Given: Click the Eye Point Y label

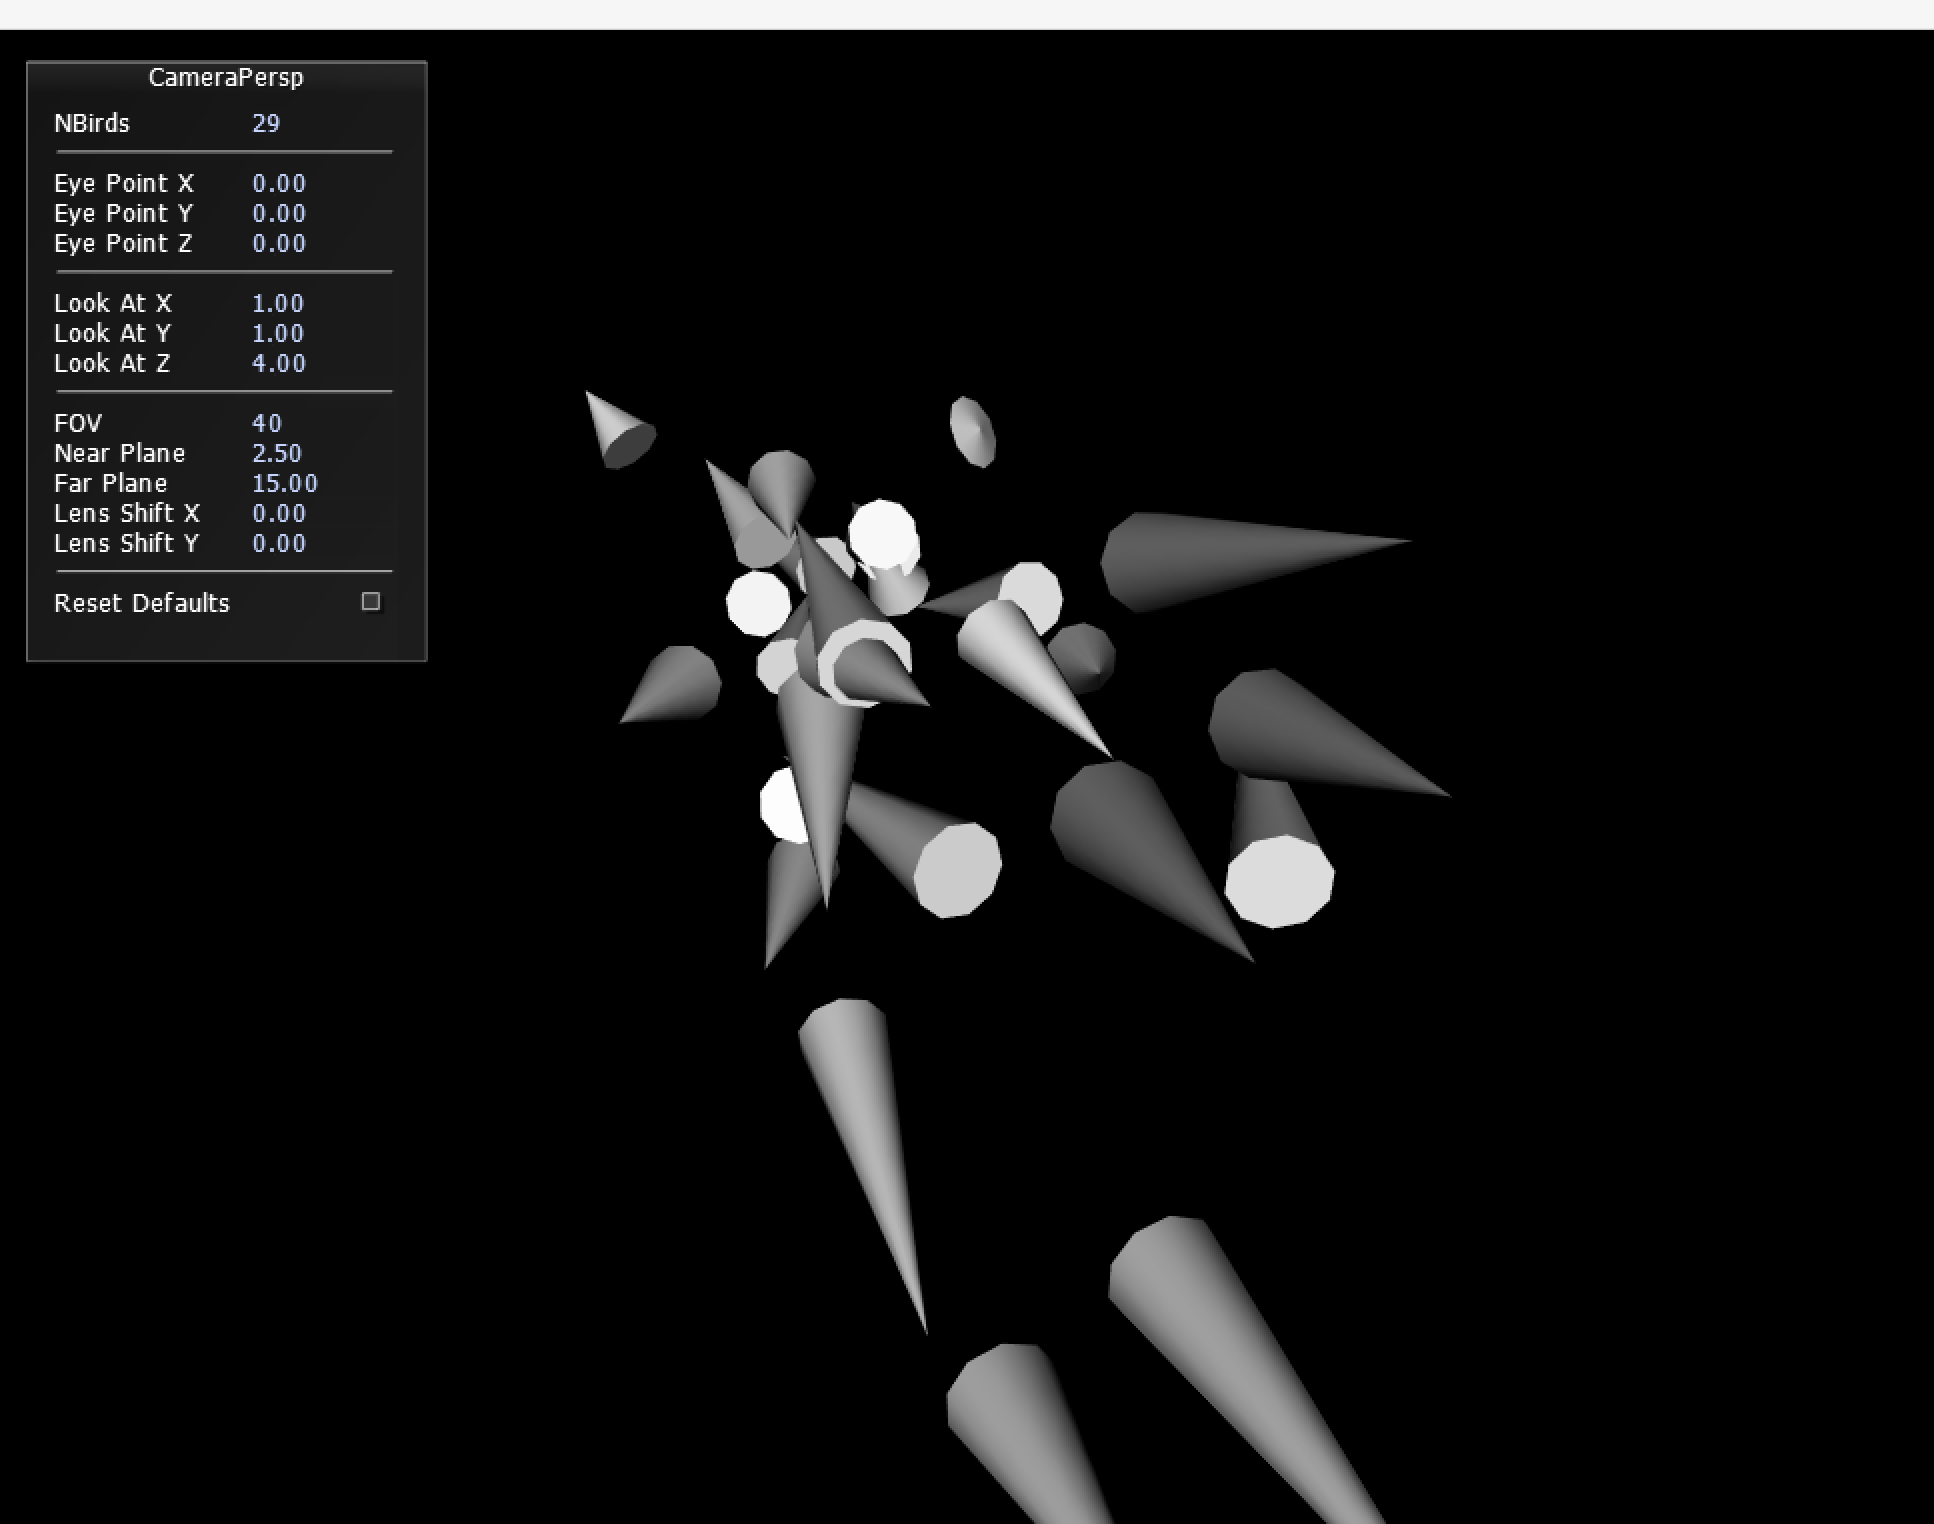Looking at the screenshot, I should 124,213.
